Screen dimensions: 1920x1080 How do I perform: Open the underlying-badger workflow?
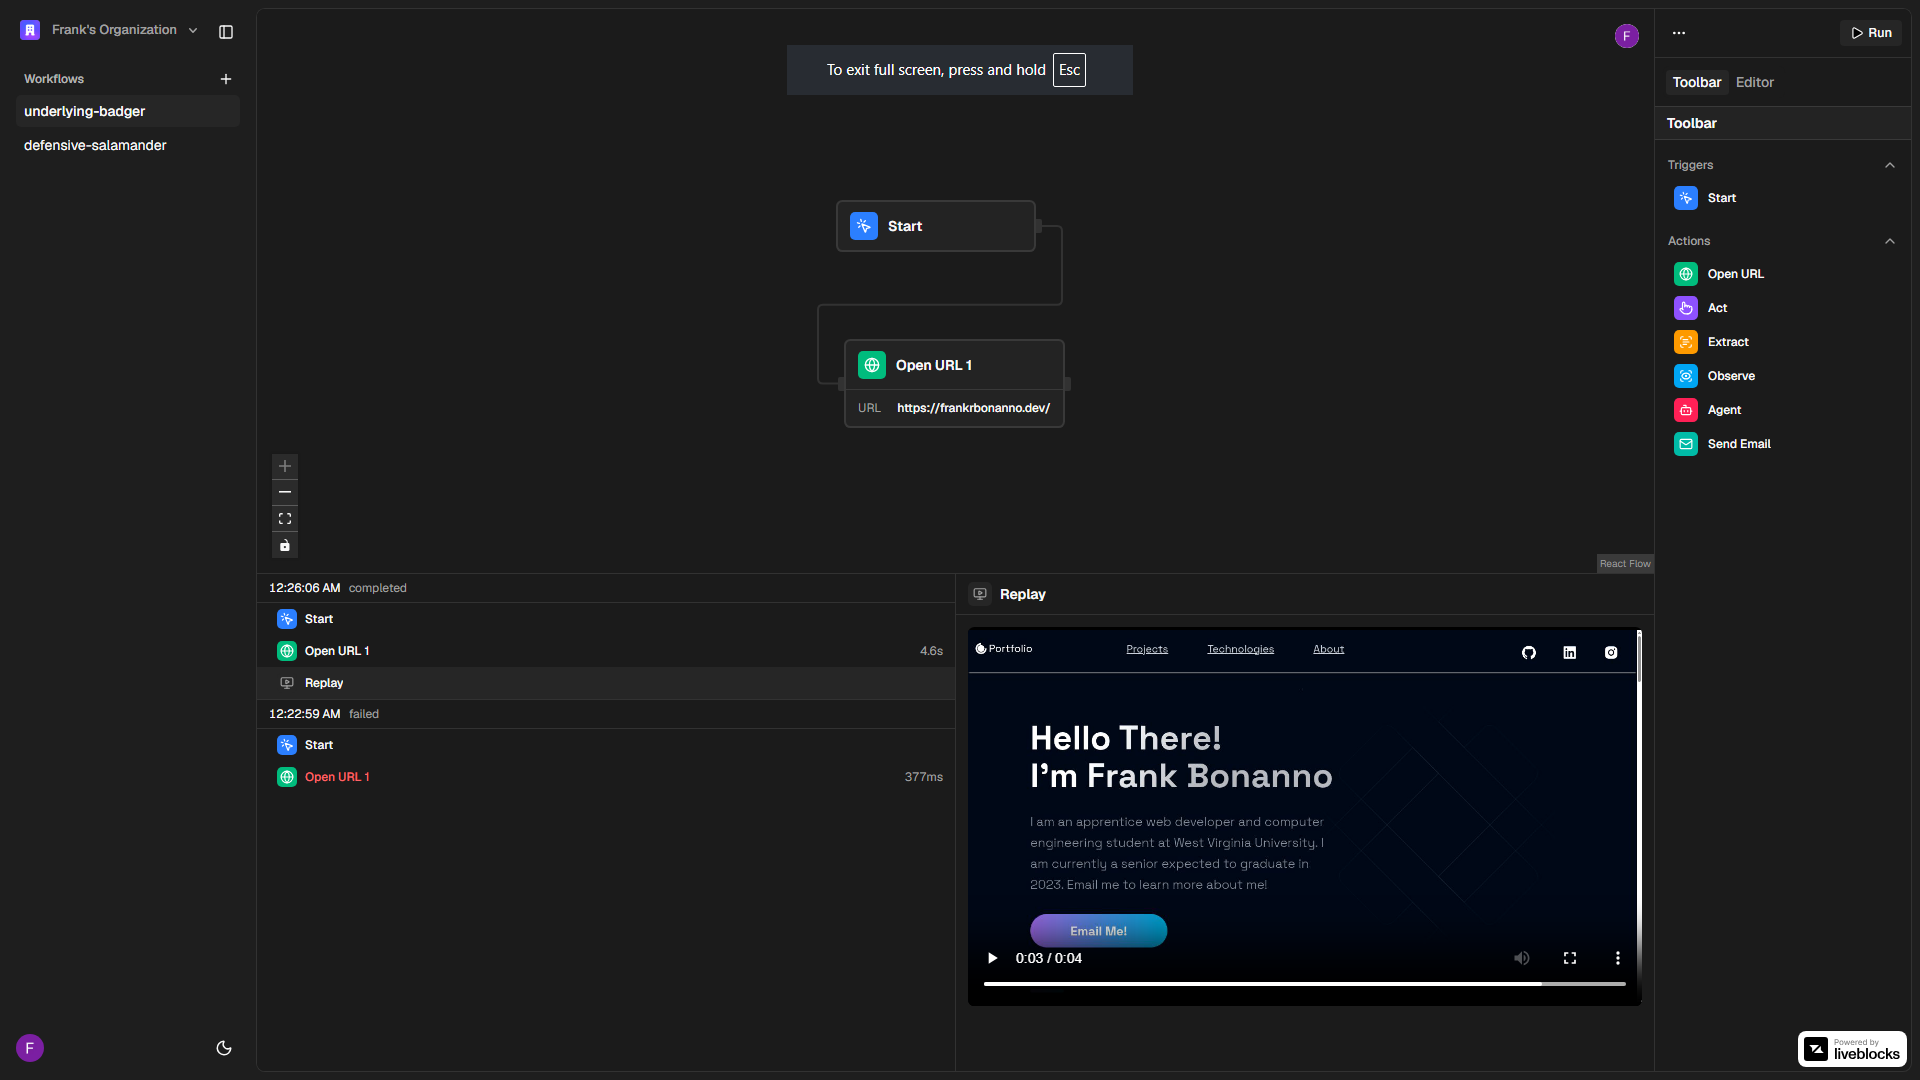click(x=128, y=111)
